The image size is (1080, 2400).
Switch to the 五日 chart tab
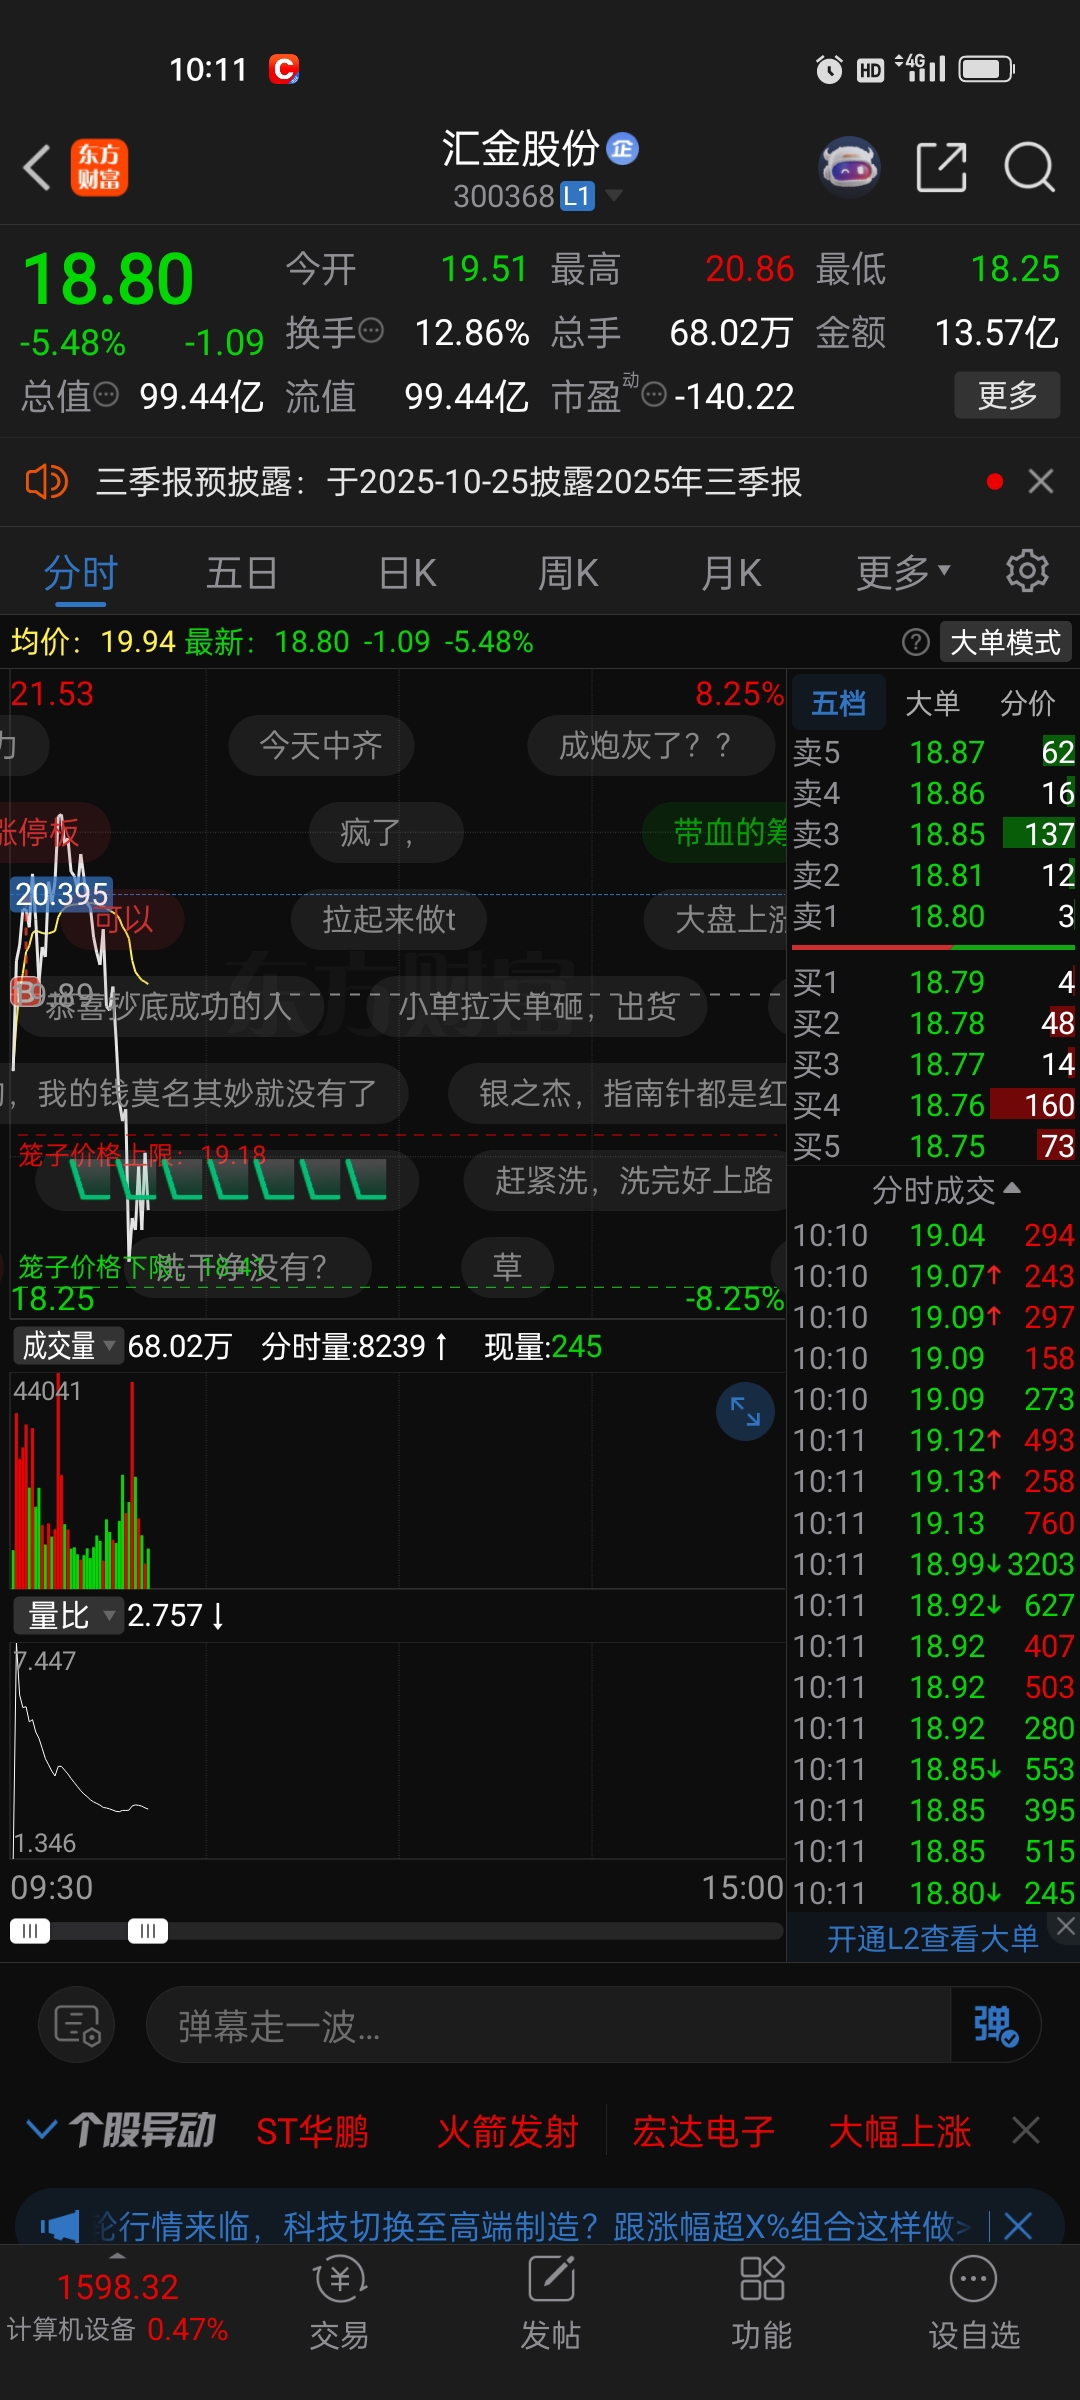click(242, 574)
